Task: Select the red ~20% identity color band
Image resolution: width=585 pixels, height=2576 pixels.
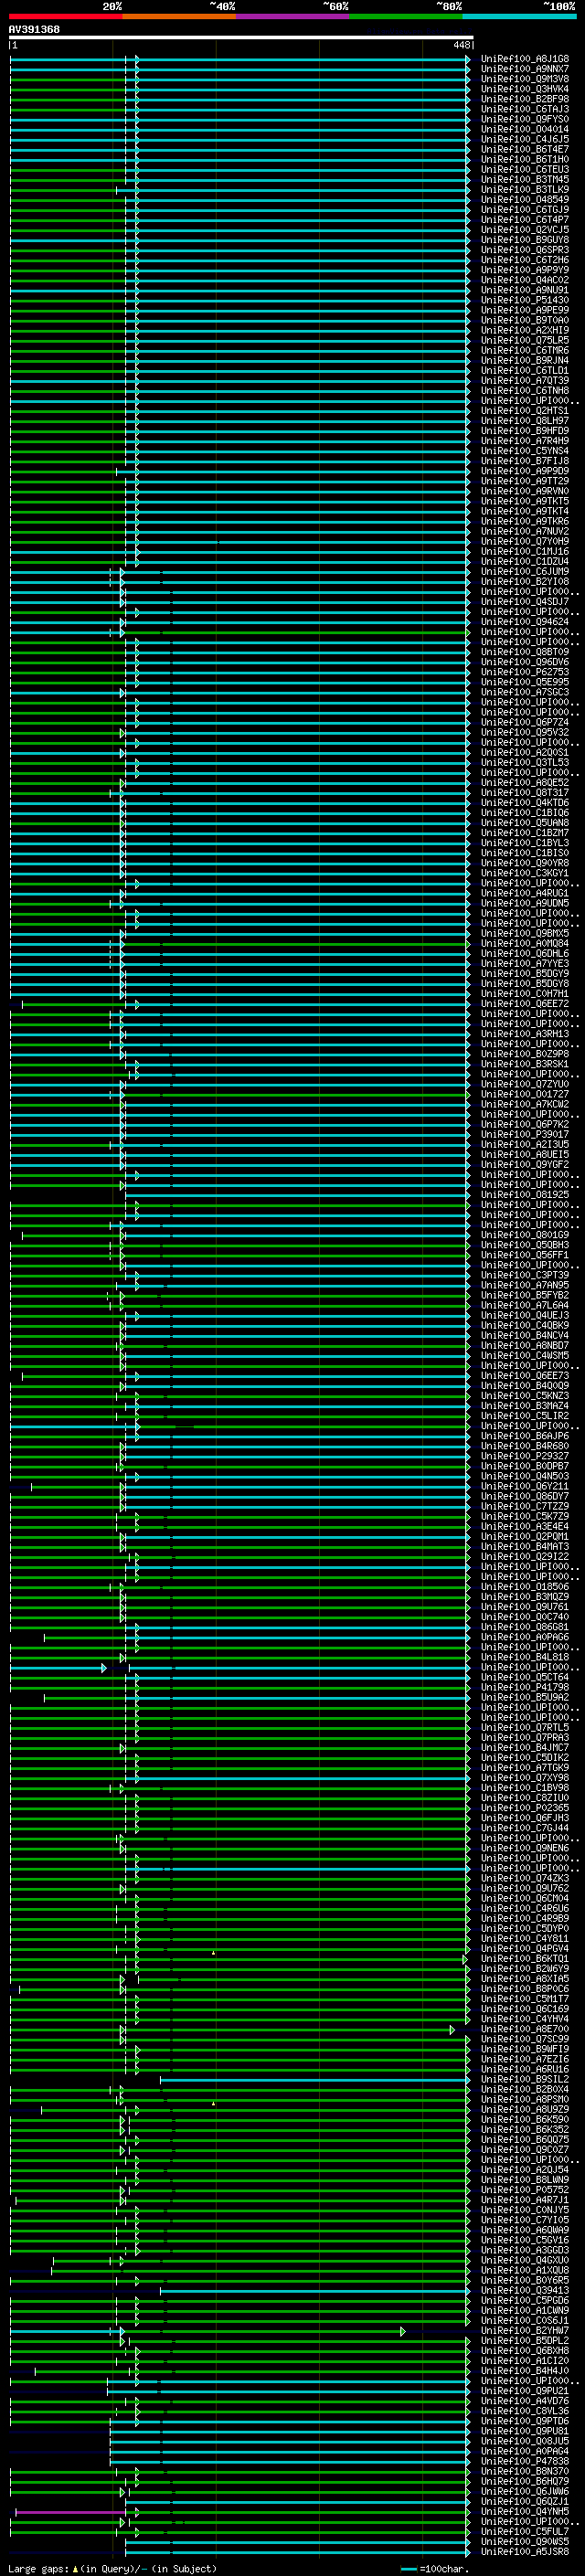Action: [x=65, y=16]
